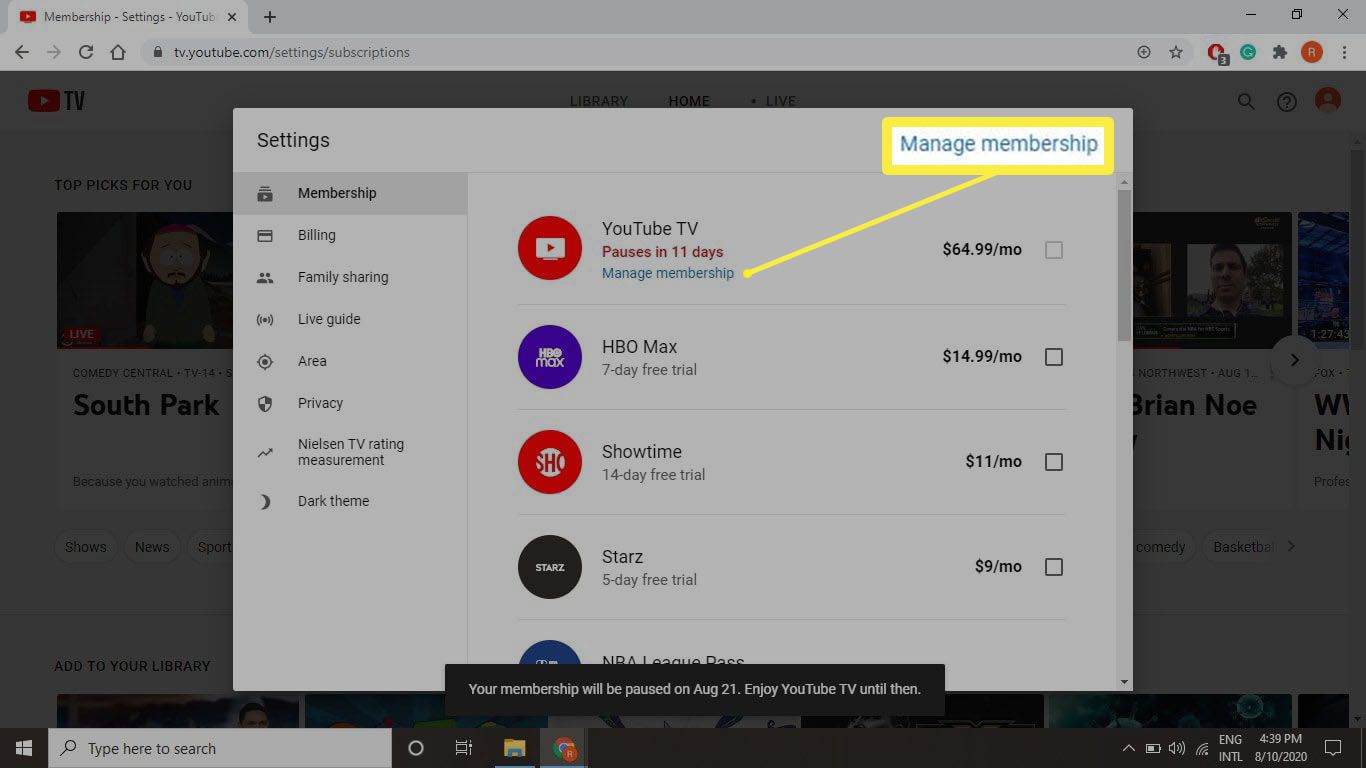Open the Billing settings section
Viewport: 1366px width, 768px height.
click(x=350, y=235)
